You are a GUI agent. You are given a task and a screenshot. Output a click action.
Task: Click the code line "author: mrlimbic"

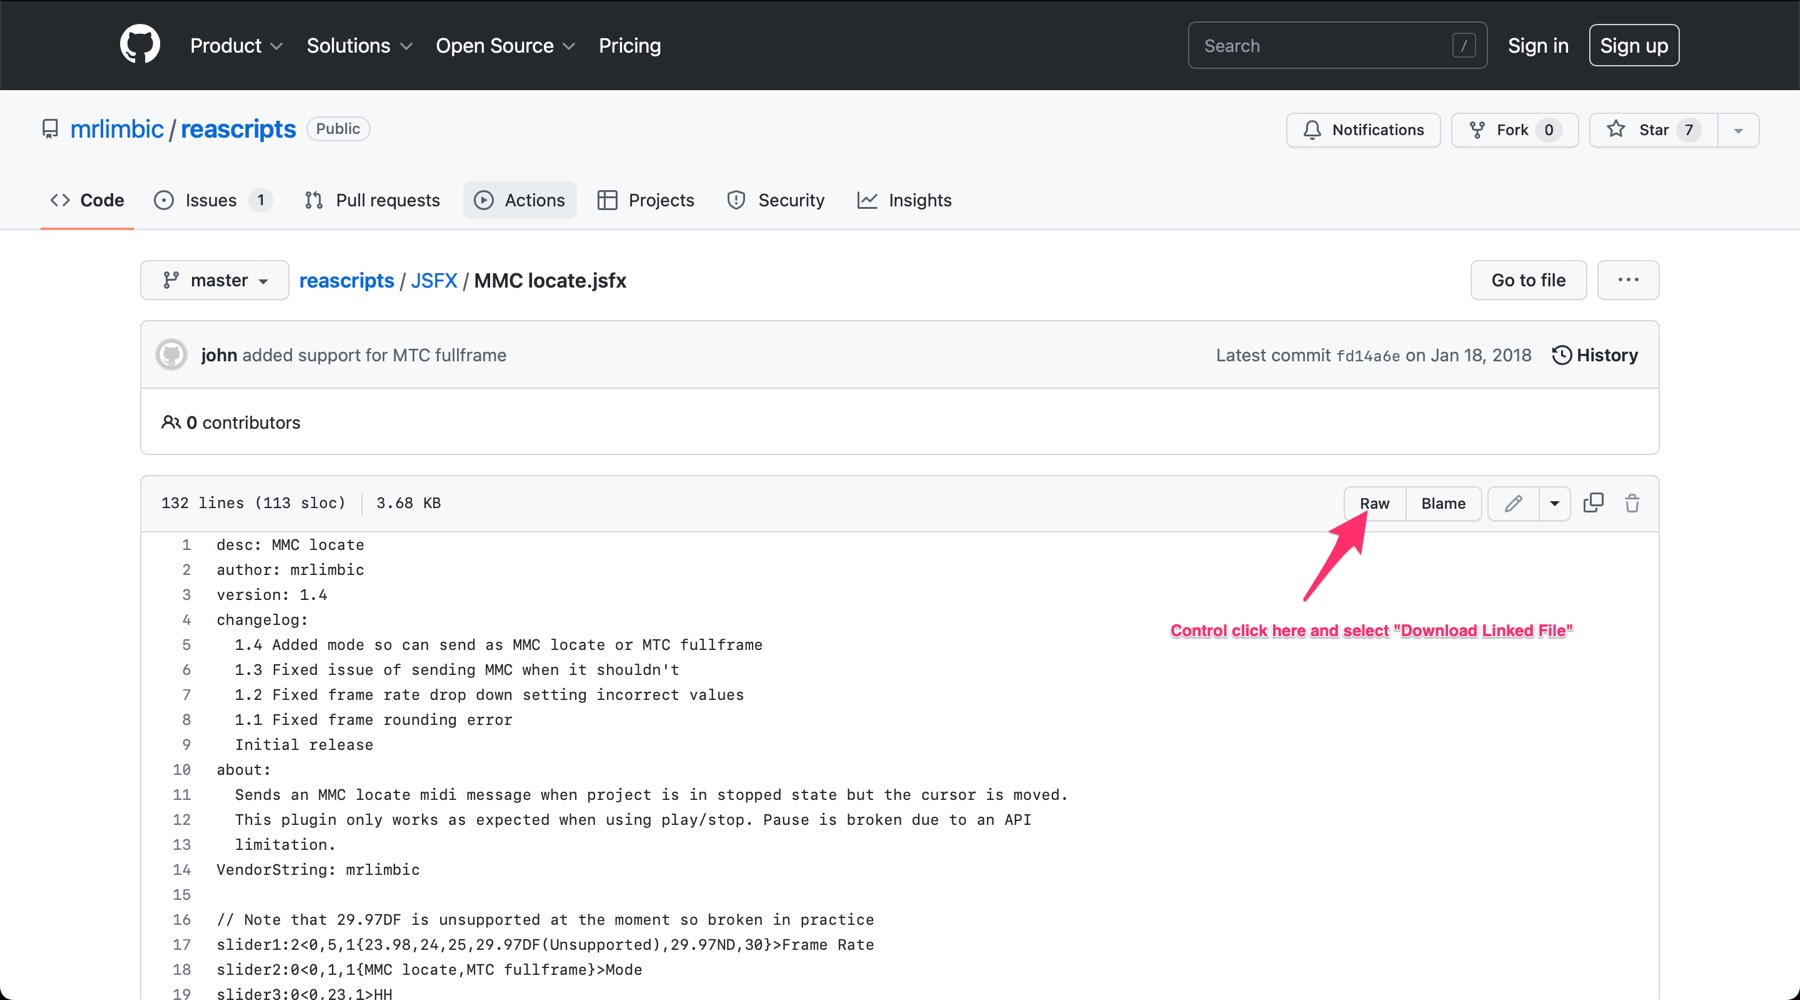[290, 570]
